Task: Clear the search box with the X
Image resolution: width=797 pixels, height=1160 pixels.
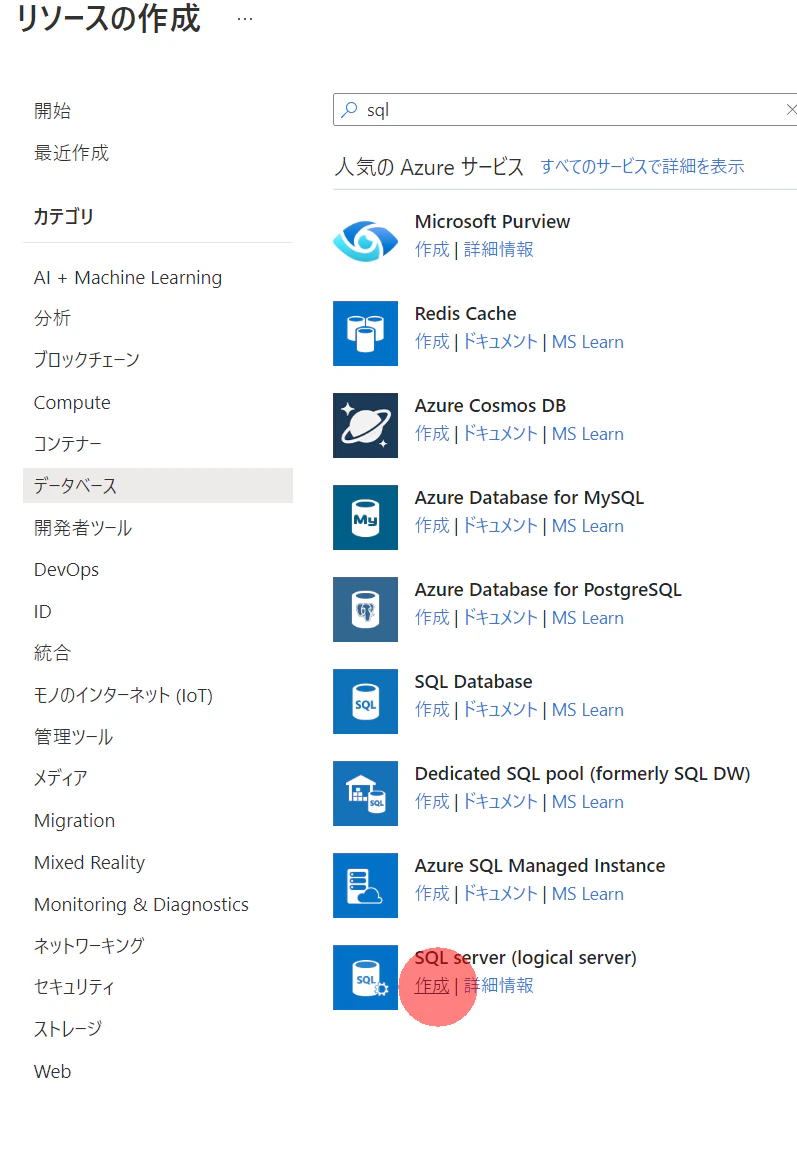Action: (x=790, y=109)
